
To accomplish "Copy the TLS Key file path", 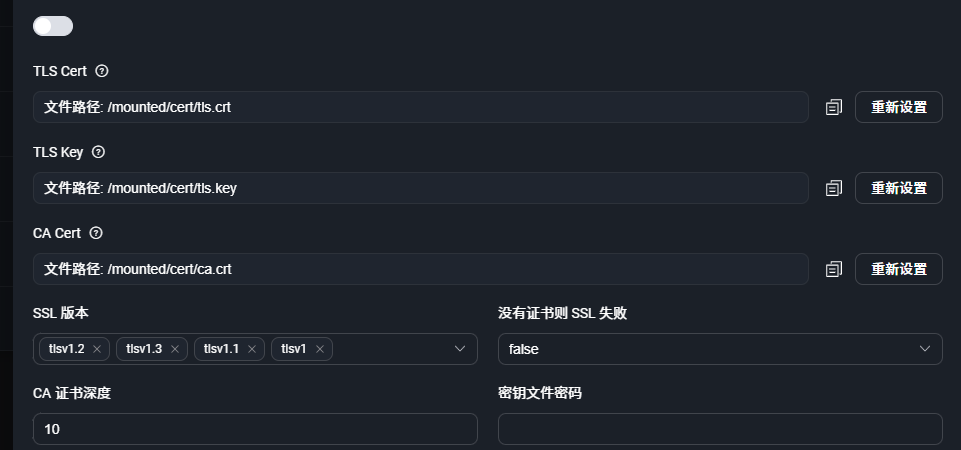I will pyautogui.click(x=834, y=188).
